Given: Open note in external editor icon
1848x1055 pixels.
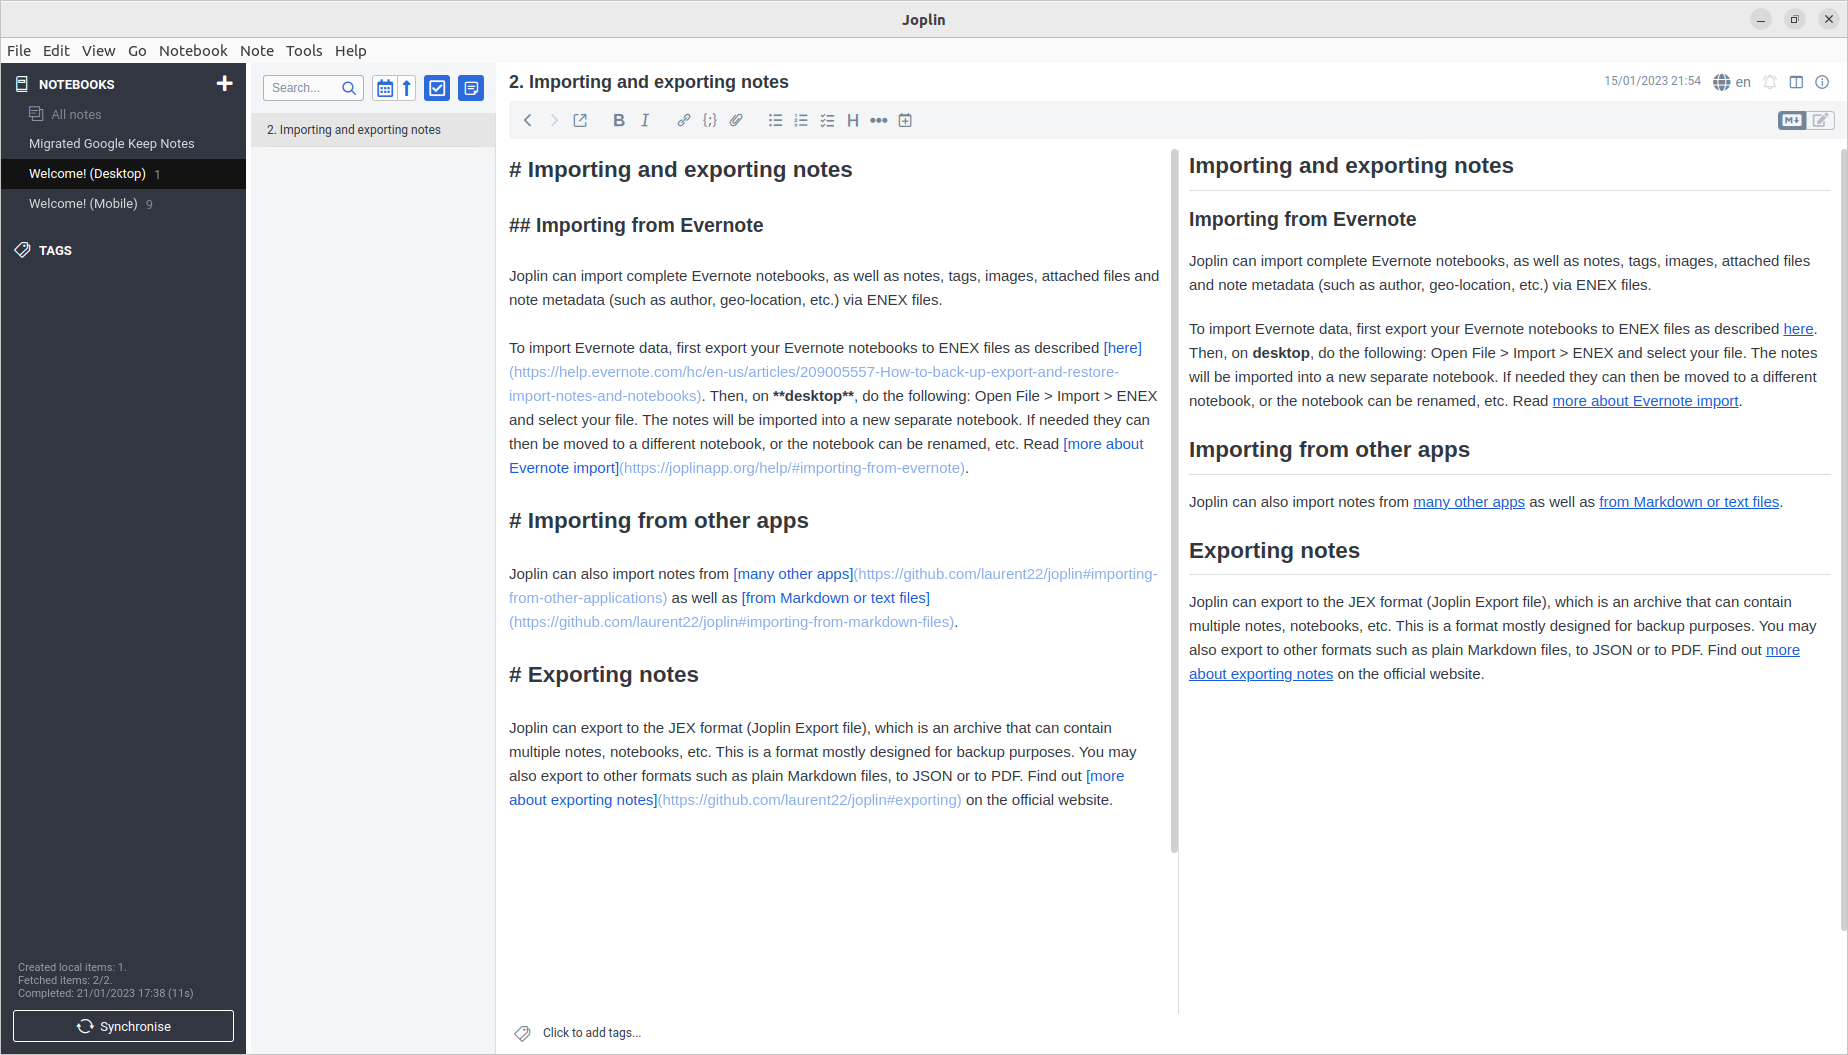Looking at the screenshot, I should pyautogui.click(x=580, y=120).
